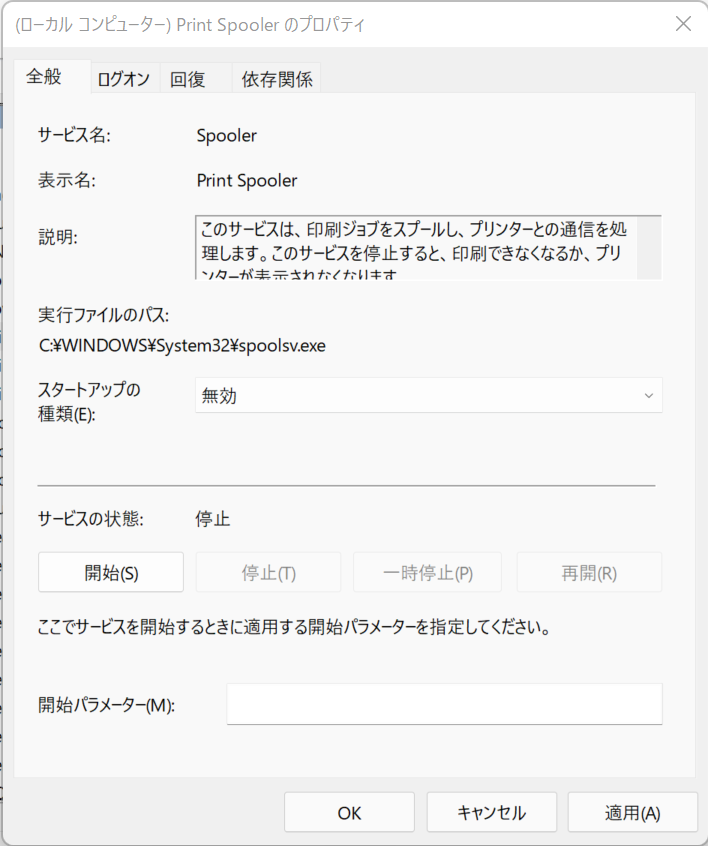
Task: Close the Print Spooler properties dialog
Action: [x=683, y=24]
